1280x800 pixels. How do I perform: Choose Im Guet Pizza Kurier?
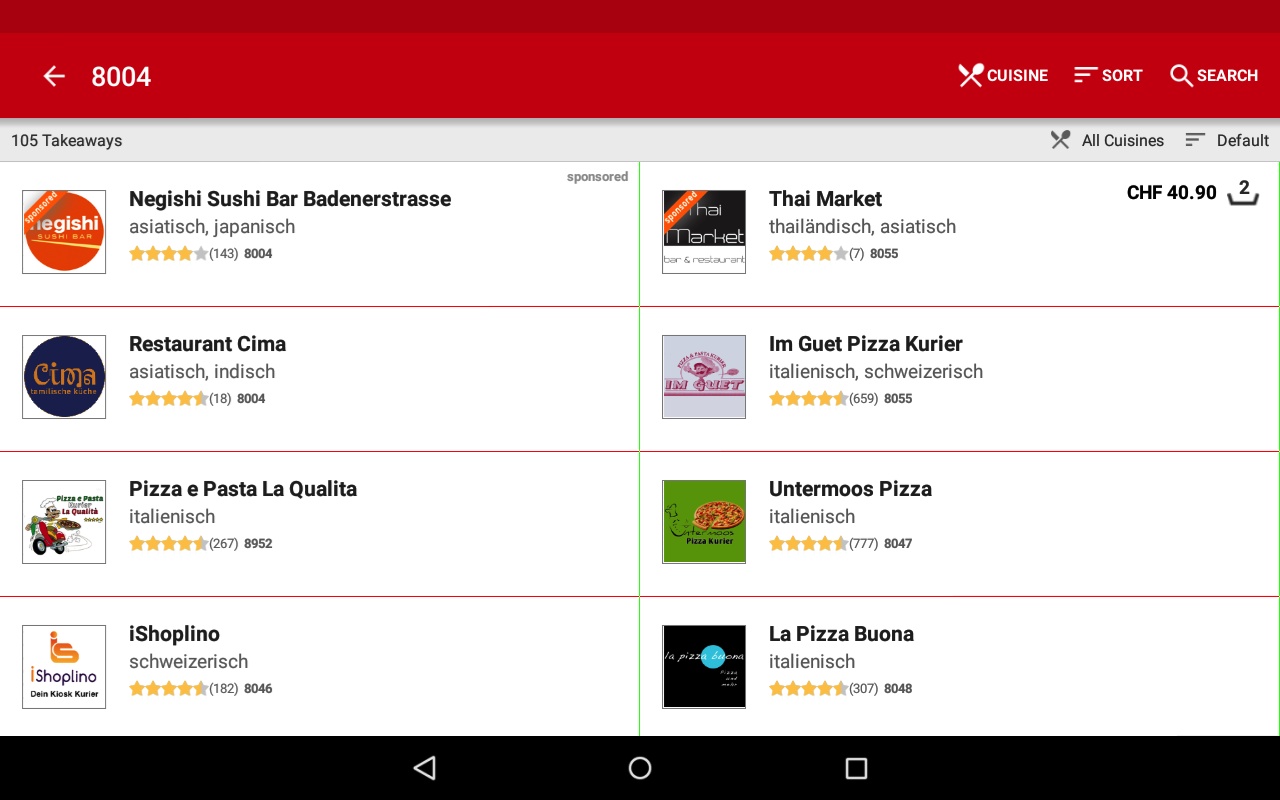865,344
